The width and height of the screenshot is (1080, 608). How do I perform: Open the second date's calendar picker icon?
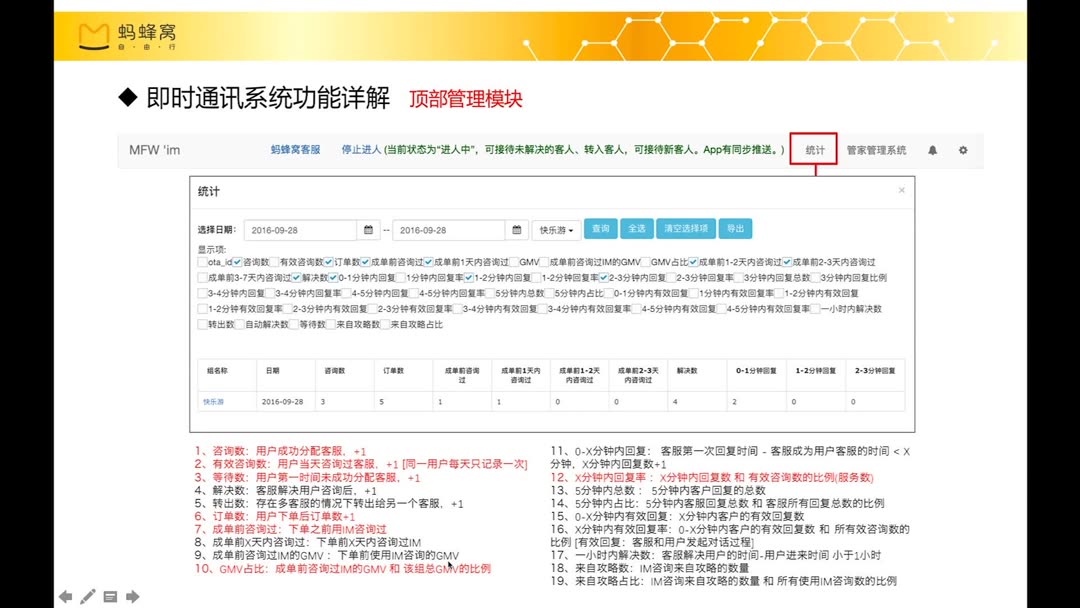coord(516,229)
